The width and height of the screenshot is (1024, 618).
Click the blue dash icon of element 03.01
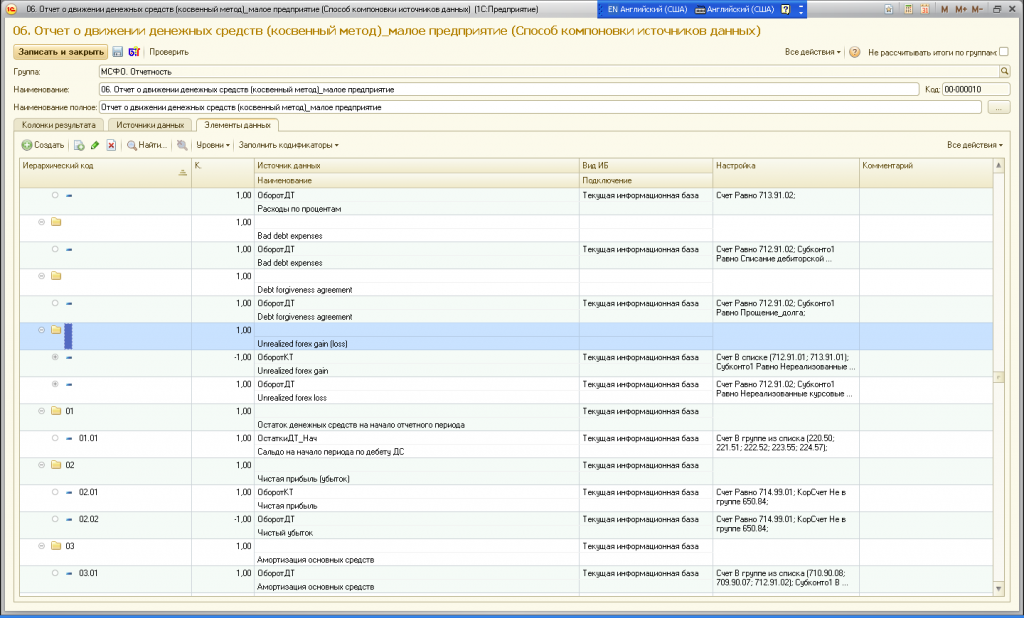point(69,573)
